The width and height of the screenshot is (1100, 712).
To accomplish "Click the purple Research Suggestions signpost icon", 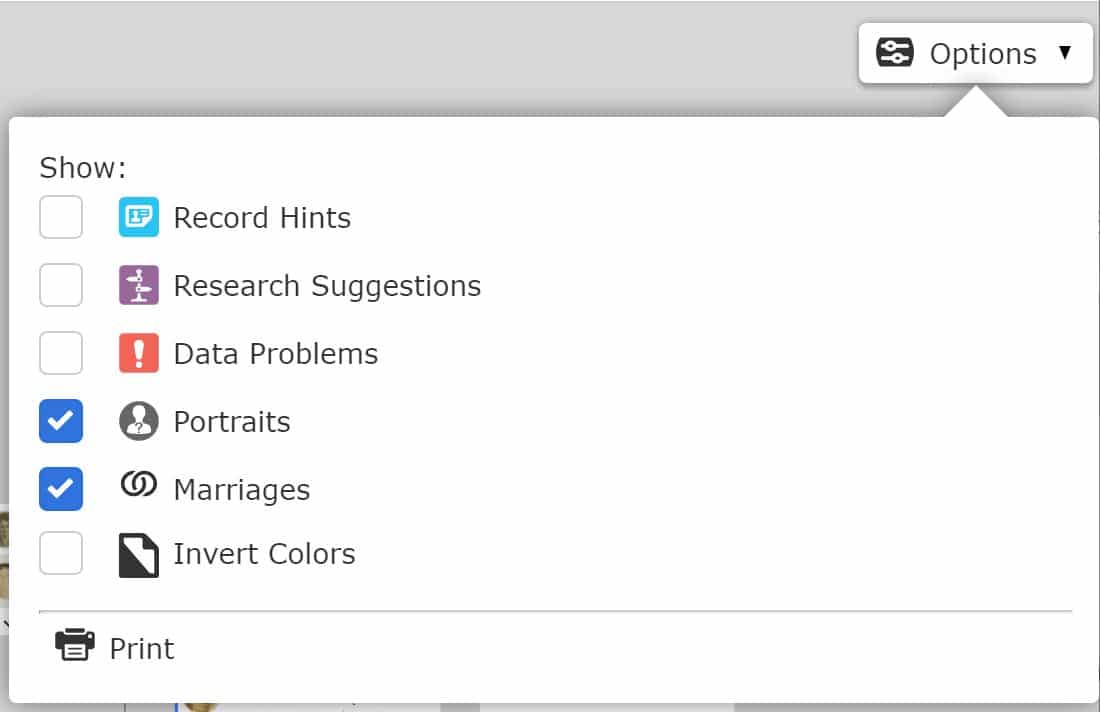I will coord(139,285).
